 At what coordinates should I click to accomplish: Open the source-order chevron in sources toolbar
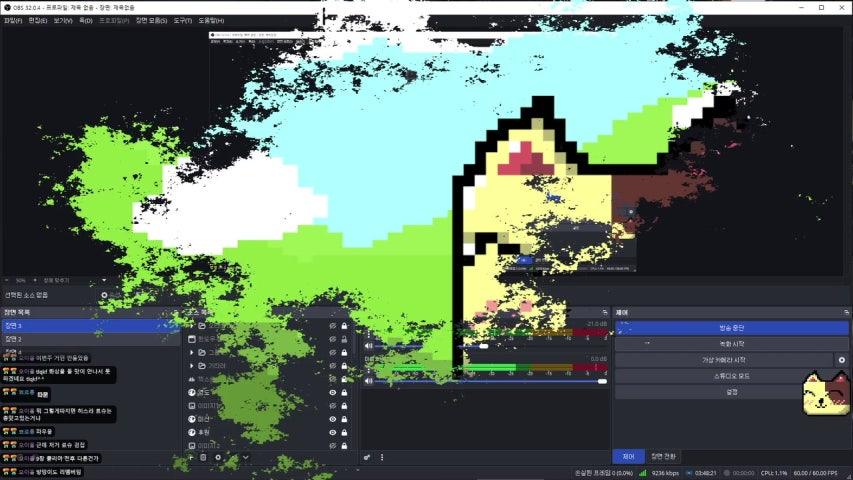coord(245,458)
